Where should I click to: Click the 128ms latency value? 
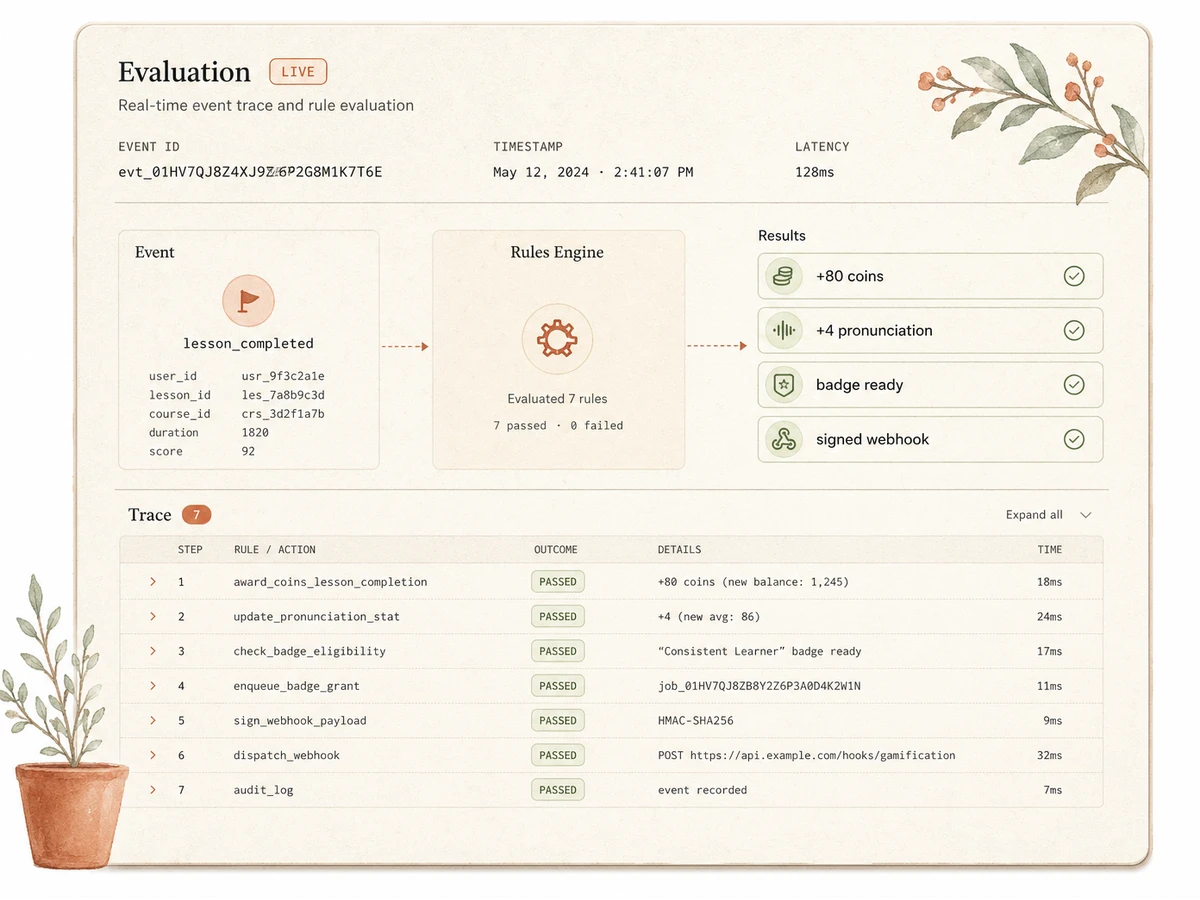click(x=815, y=172)
